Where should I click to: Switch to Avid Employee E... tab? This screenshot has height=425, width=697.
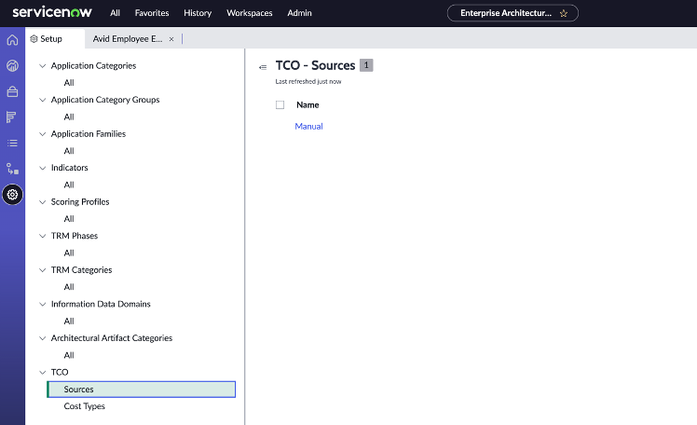tap(128, 39)
